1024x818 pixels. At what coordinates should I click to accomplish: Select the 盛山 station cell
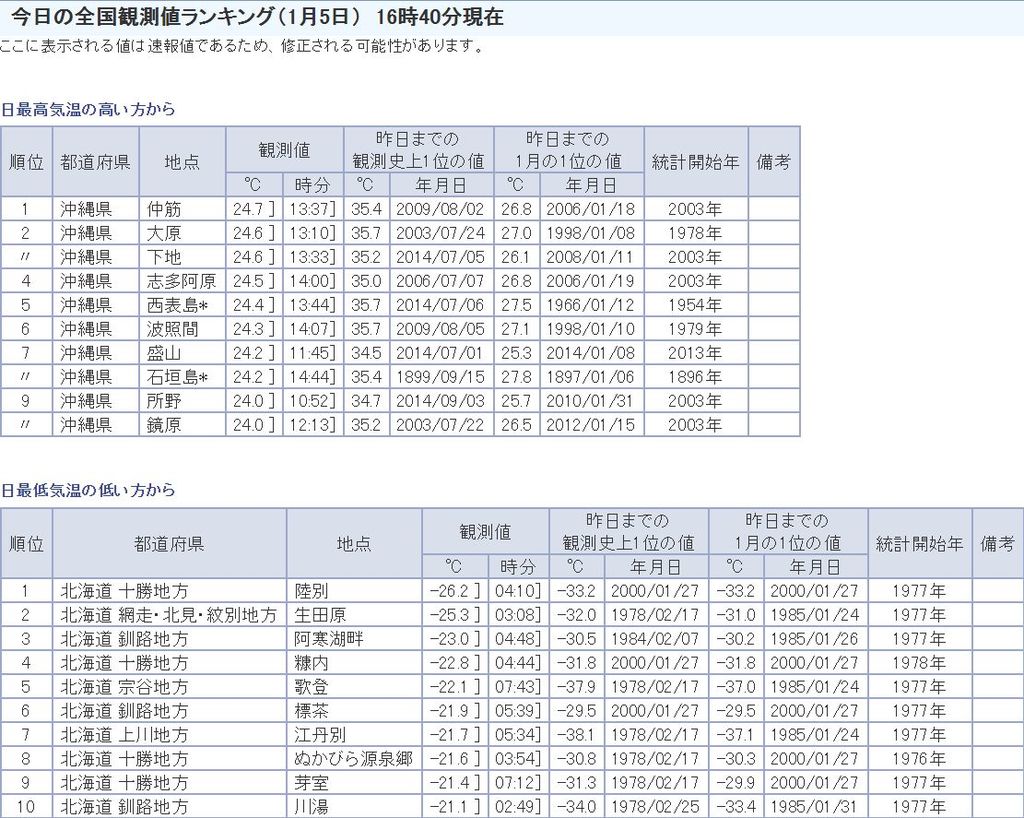pos(165,353)
